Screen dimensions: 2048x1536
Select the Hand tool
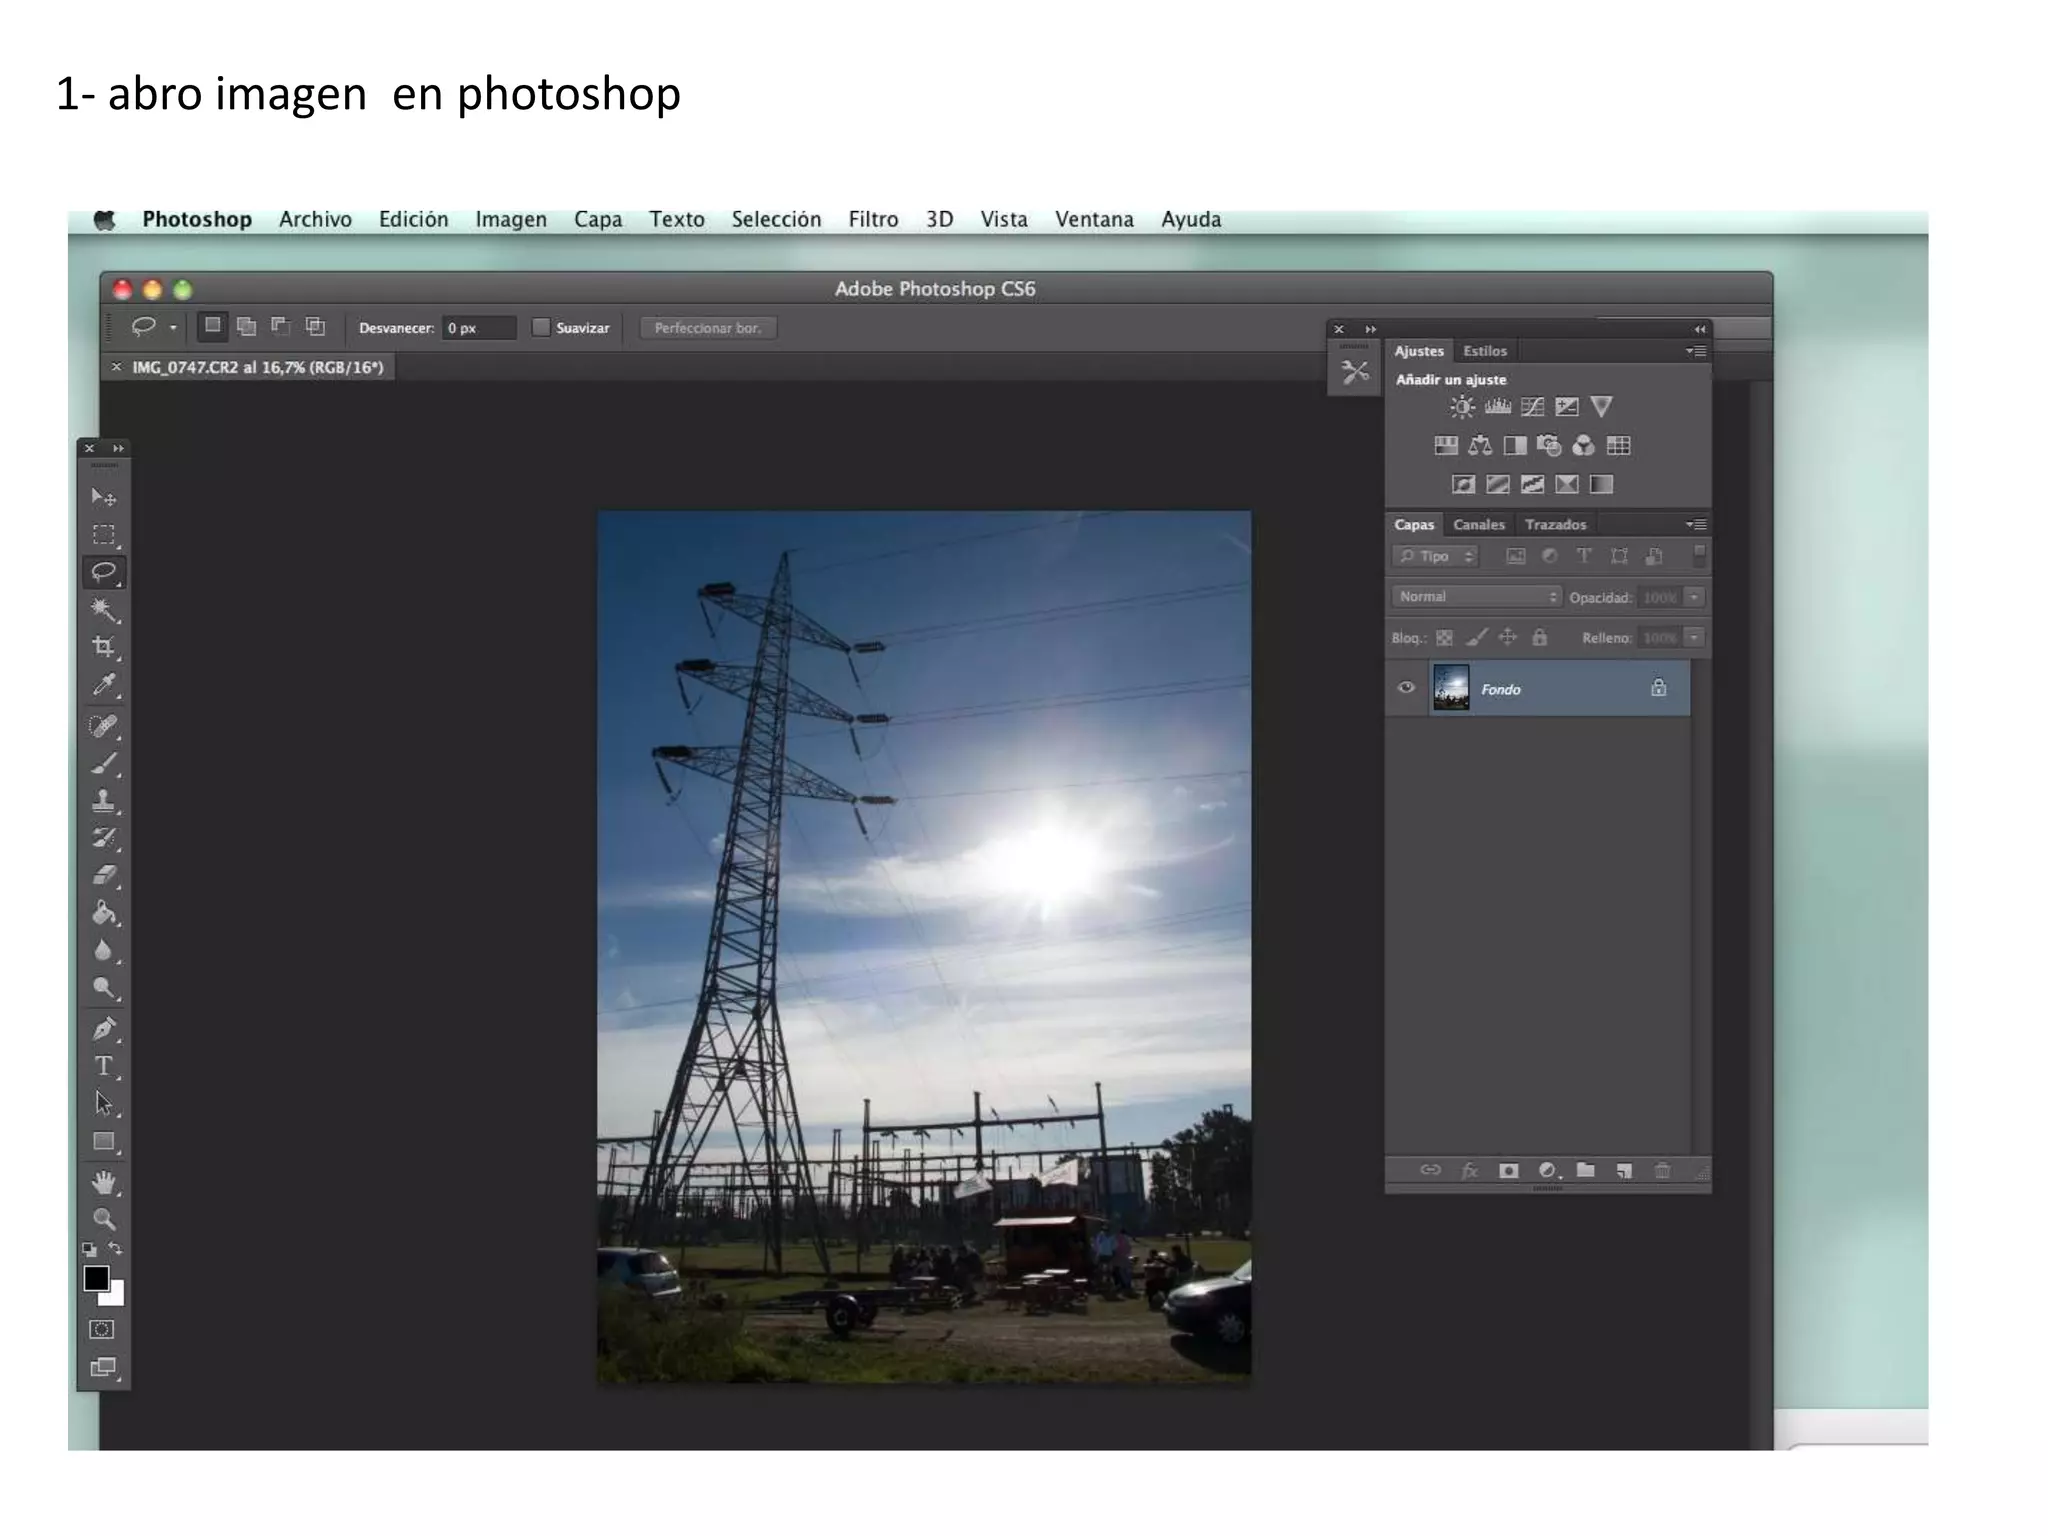point(103,1182)
